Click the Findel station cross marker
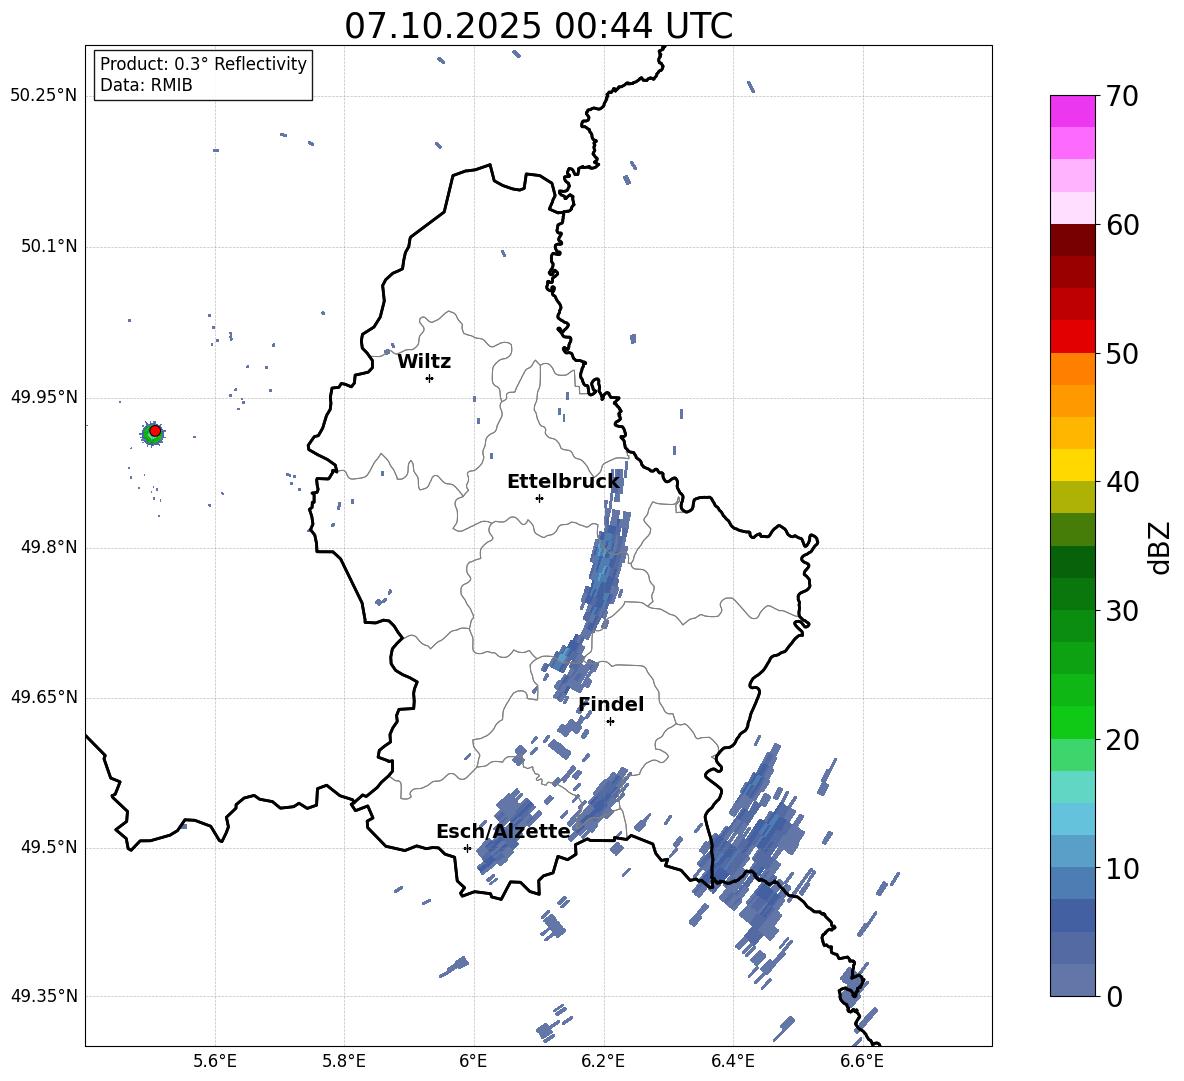Image resolution: width=1184 pixels, height=1081 pixels. [610, 722]
